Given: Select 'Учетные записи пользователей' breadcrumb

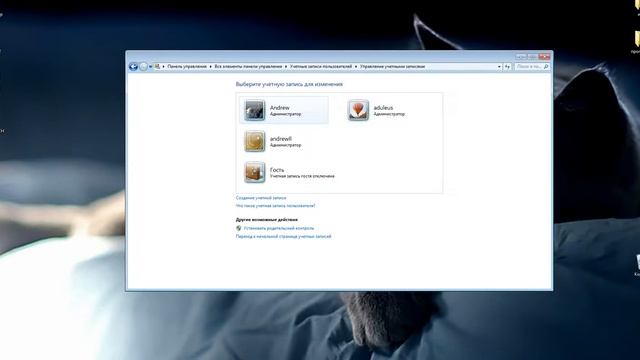Looking at the screenshot, I should click(321, 67).
